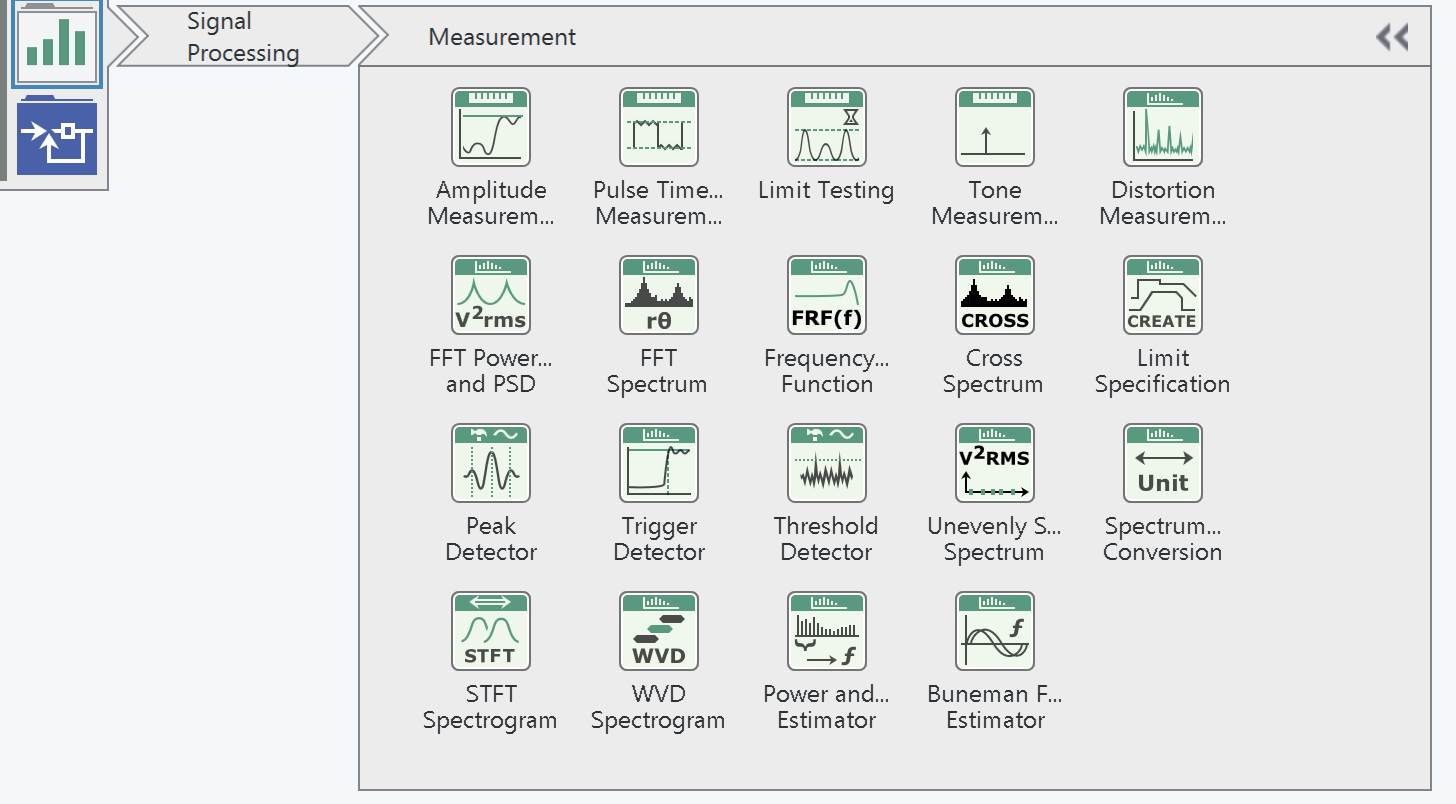Select the Unevenly Sampled Spectrum icon
Viewport: 1456px width, 804px height.
coord(994,463)
